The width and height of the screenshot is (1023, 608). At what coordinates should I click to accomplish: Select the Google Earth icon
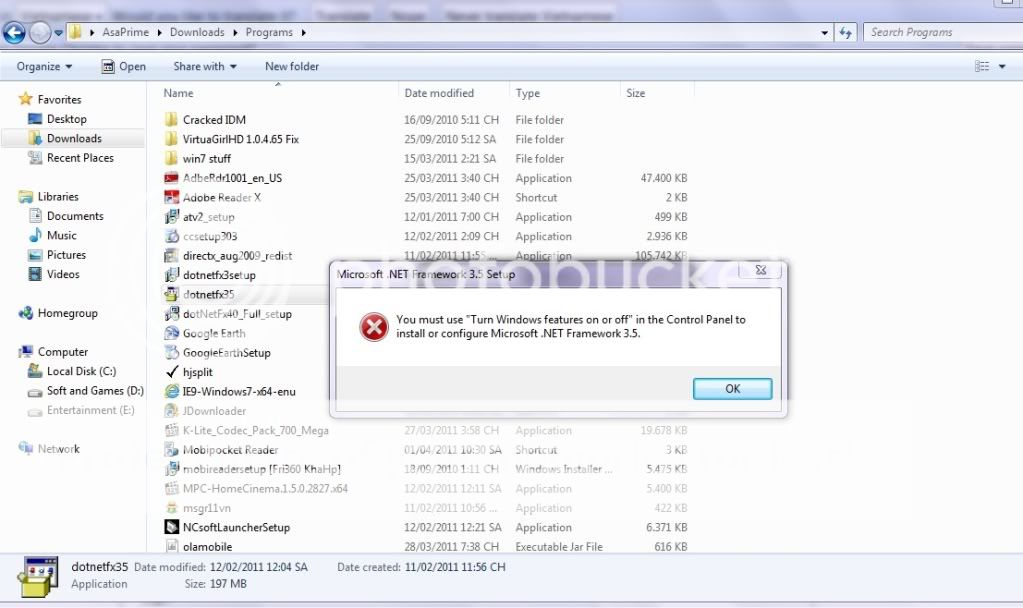click(171, 333)
